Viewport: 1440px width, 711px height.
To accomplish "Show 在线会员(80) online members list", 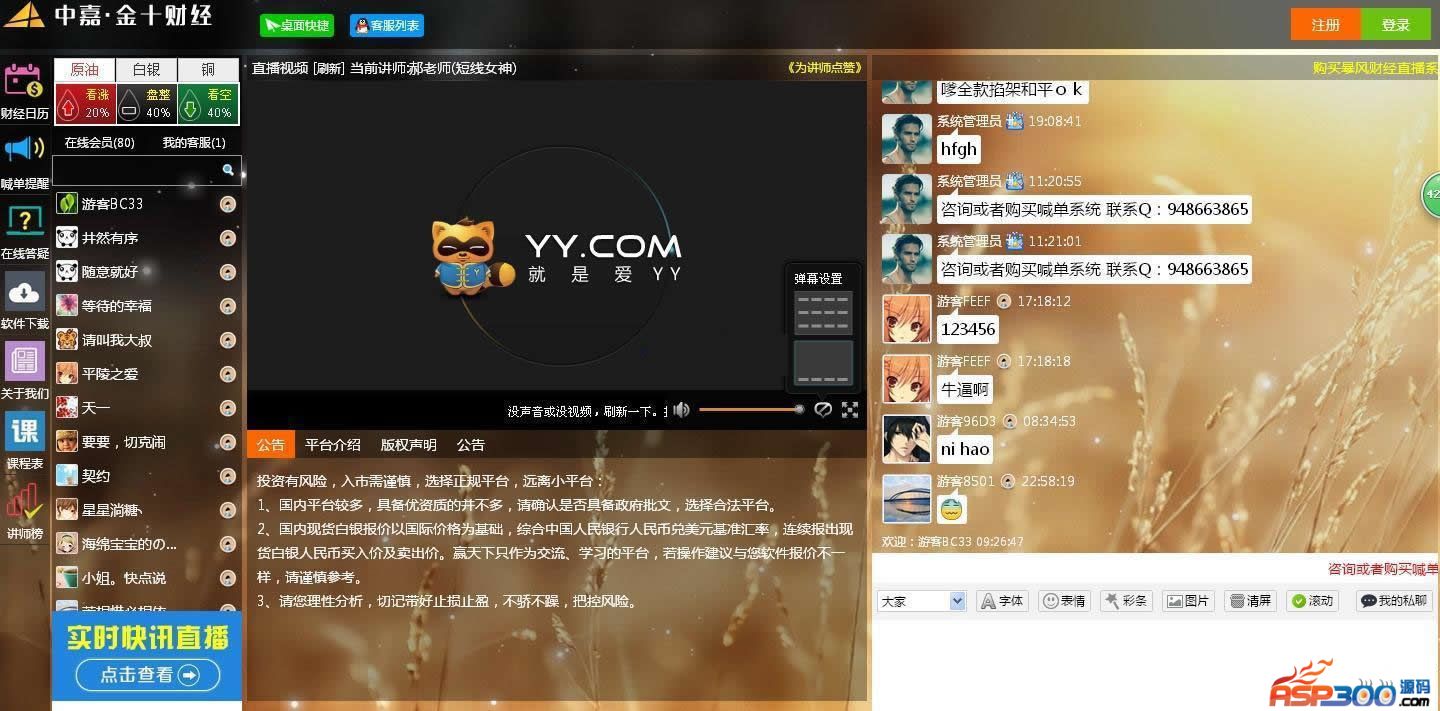I will click(99, 143).
